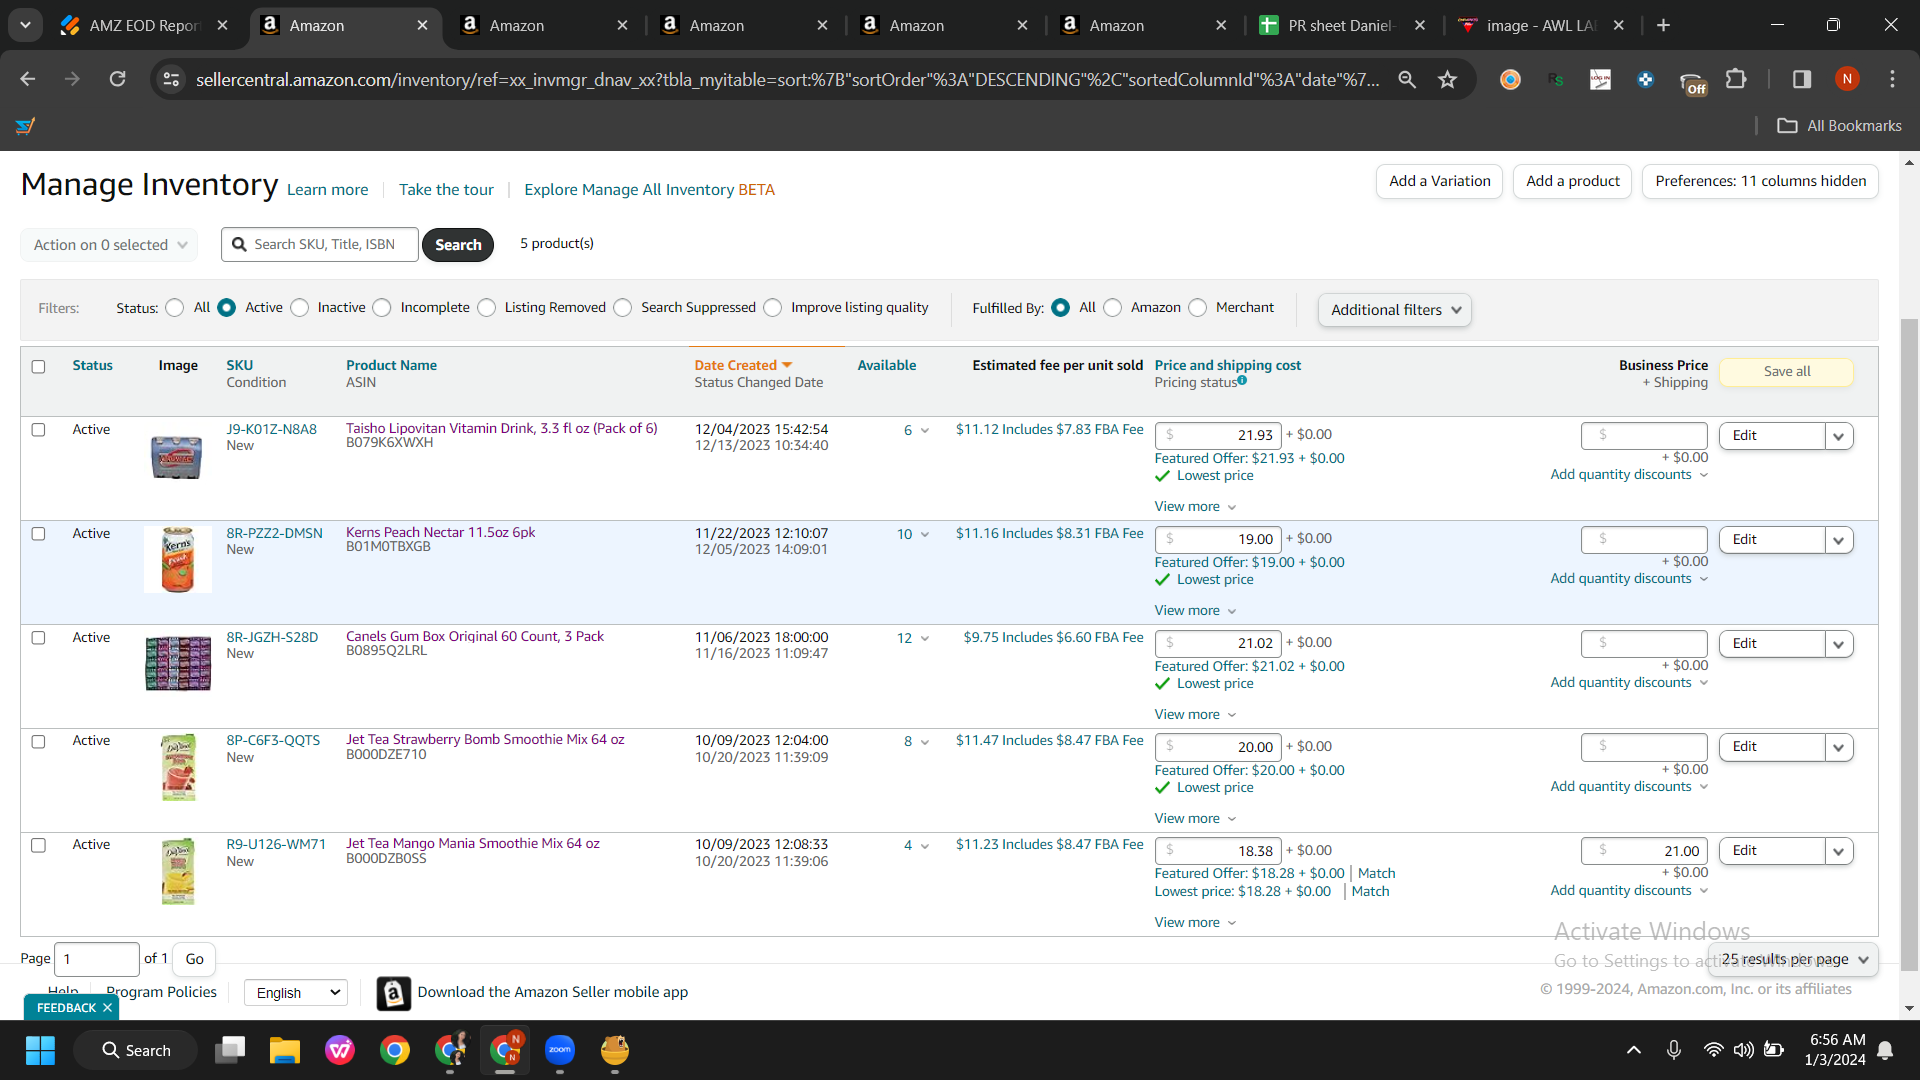This screenshot has height=1080, width=1920.
Task: Expand quantity discounts for Jet Tea Strawberry row
Action: coord(1629,786)
